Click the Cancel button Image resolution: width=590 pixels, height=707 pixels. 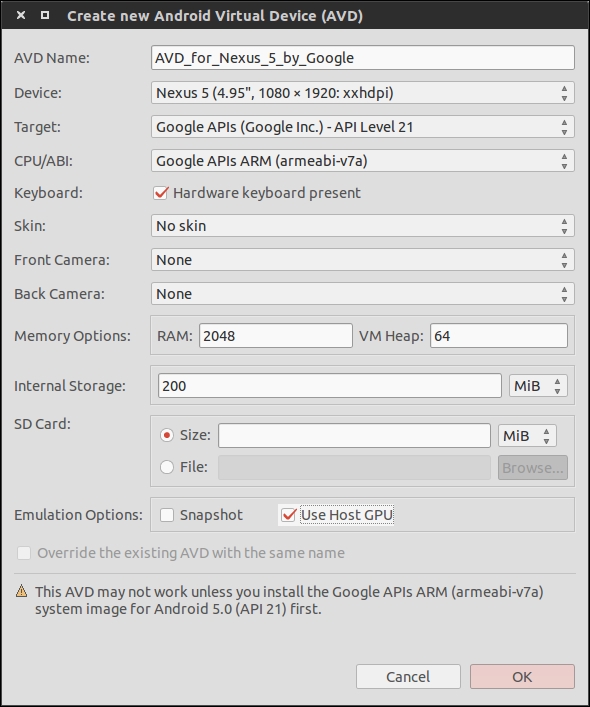click(x=408, y=676)
